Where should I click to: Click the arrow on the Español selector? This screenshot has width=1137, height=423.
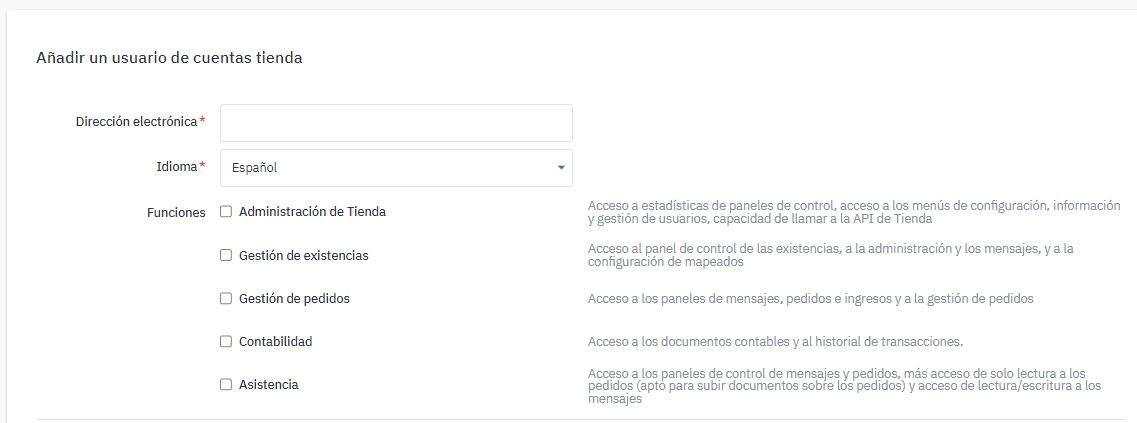[560, 168]
